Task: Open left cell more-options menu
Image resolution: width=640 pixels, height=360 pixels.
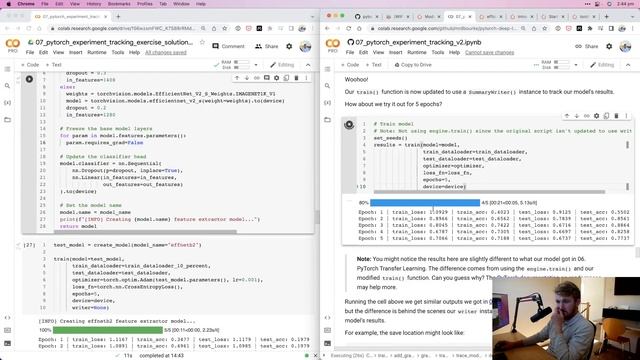Action: (x=306, y=78)
